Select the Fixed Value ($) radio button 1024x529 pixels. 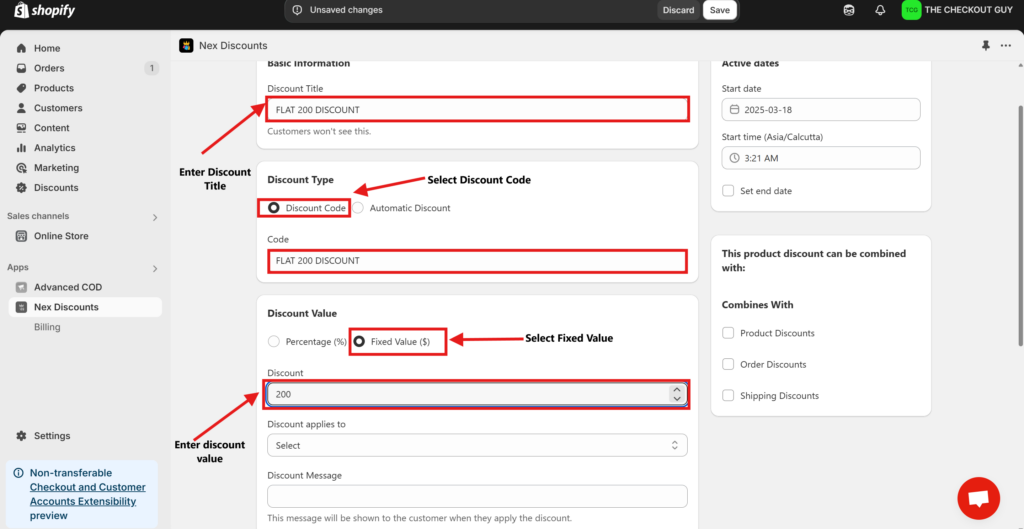point(359,342)
